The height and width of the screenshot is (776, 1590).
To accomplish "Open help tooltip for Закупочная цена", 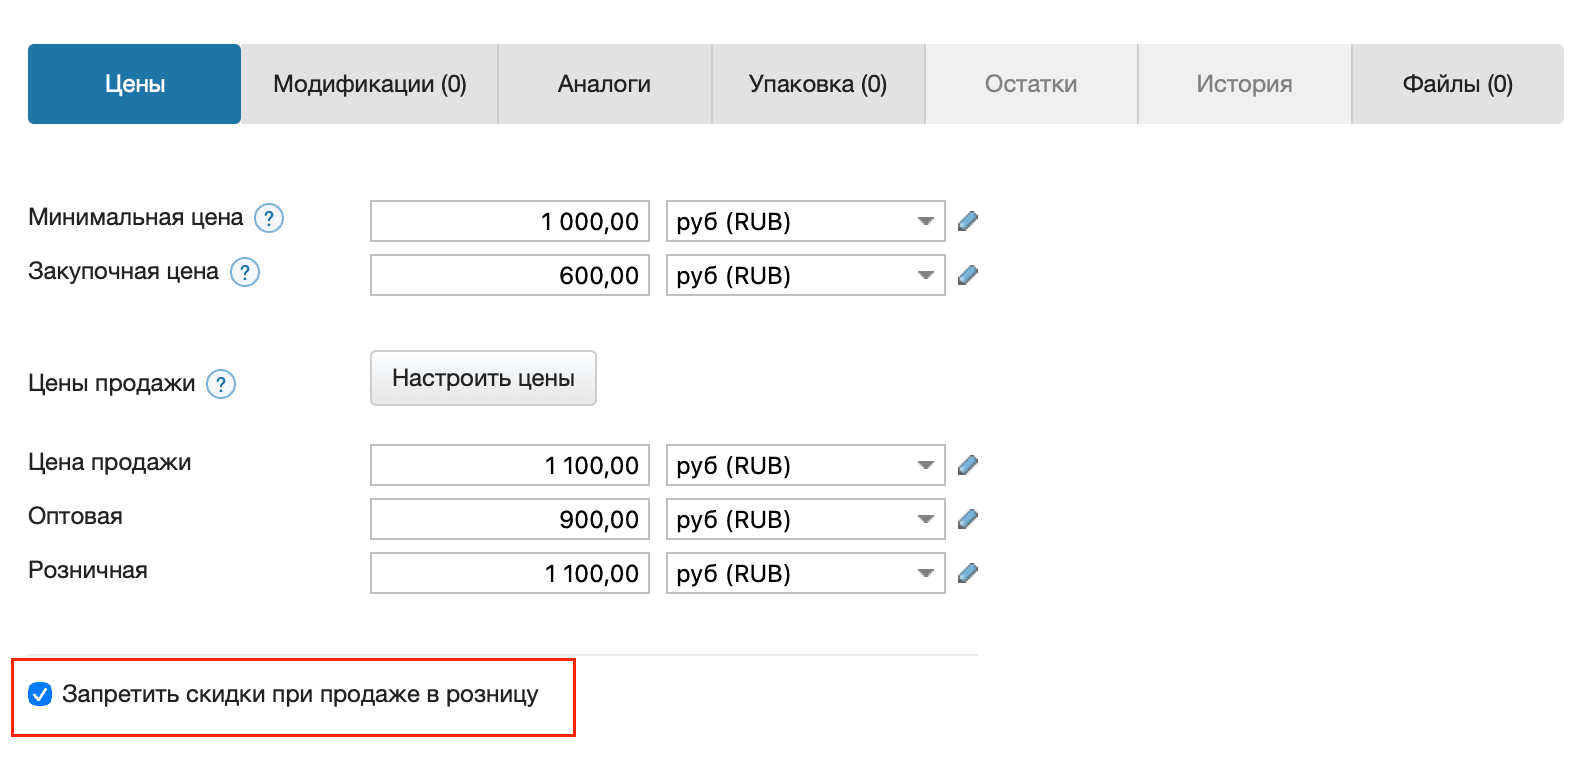I will (x=245, y=272).
